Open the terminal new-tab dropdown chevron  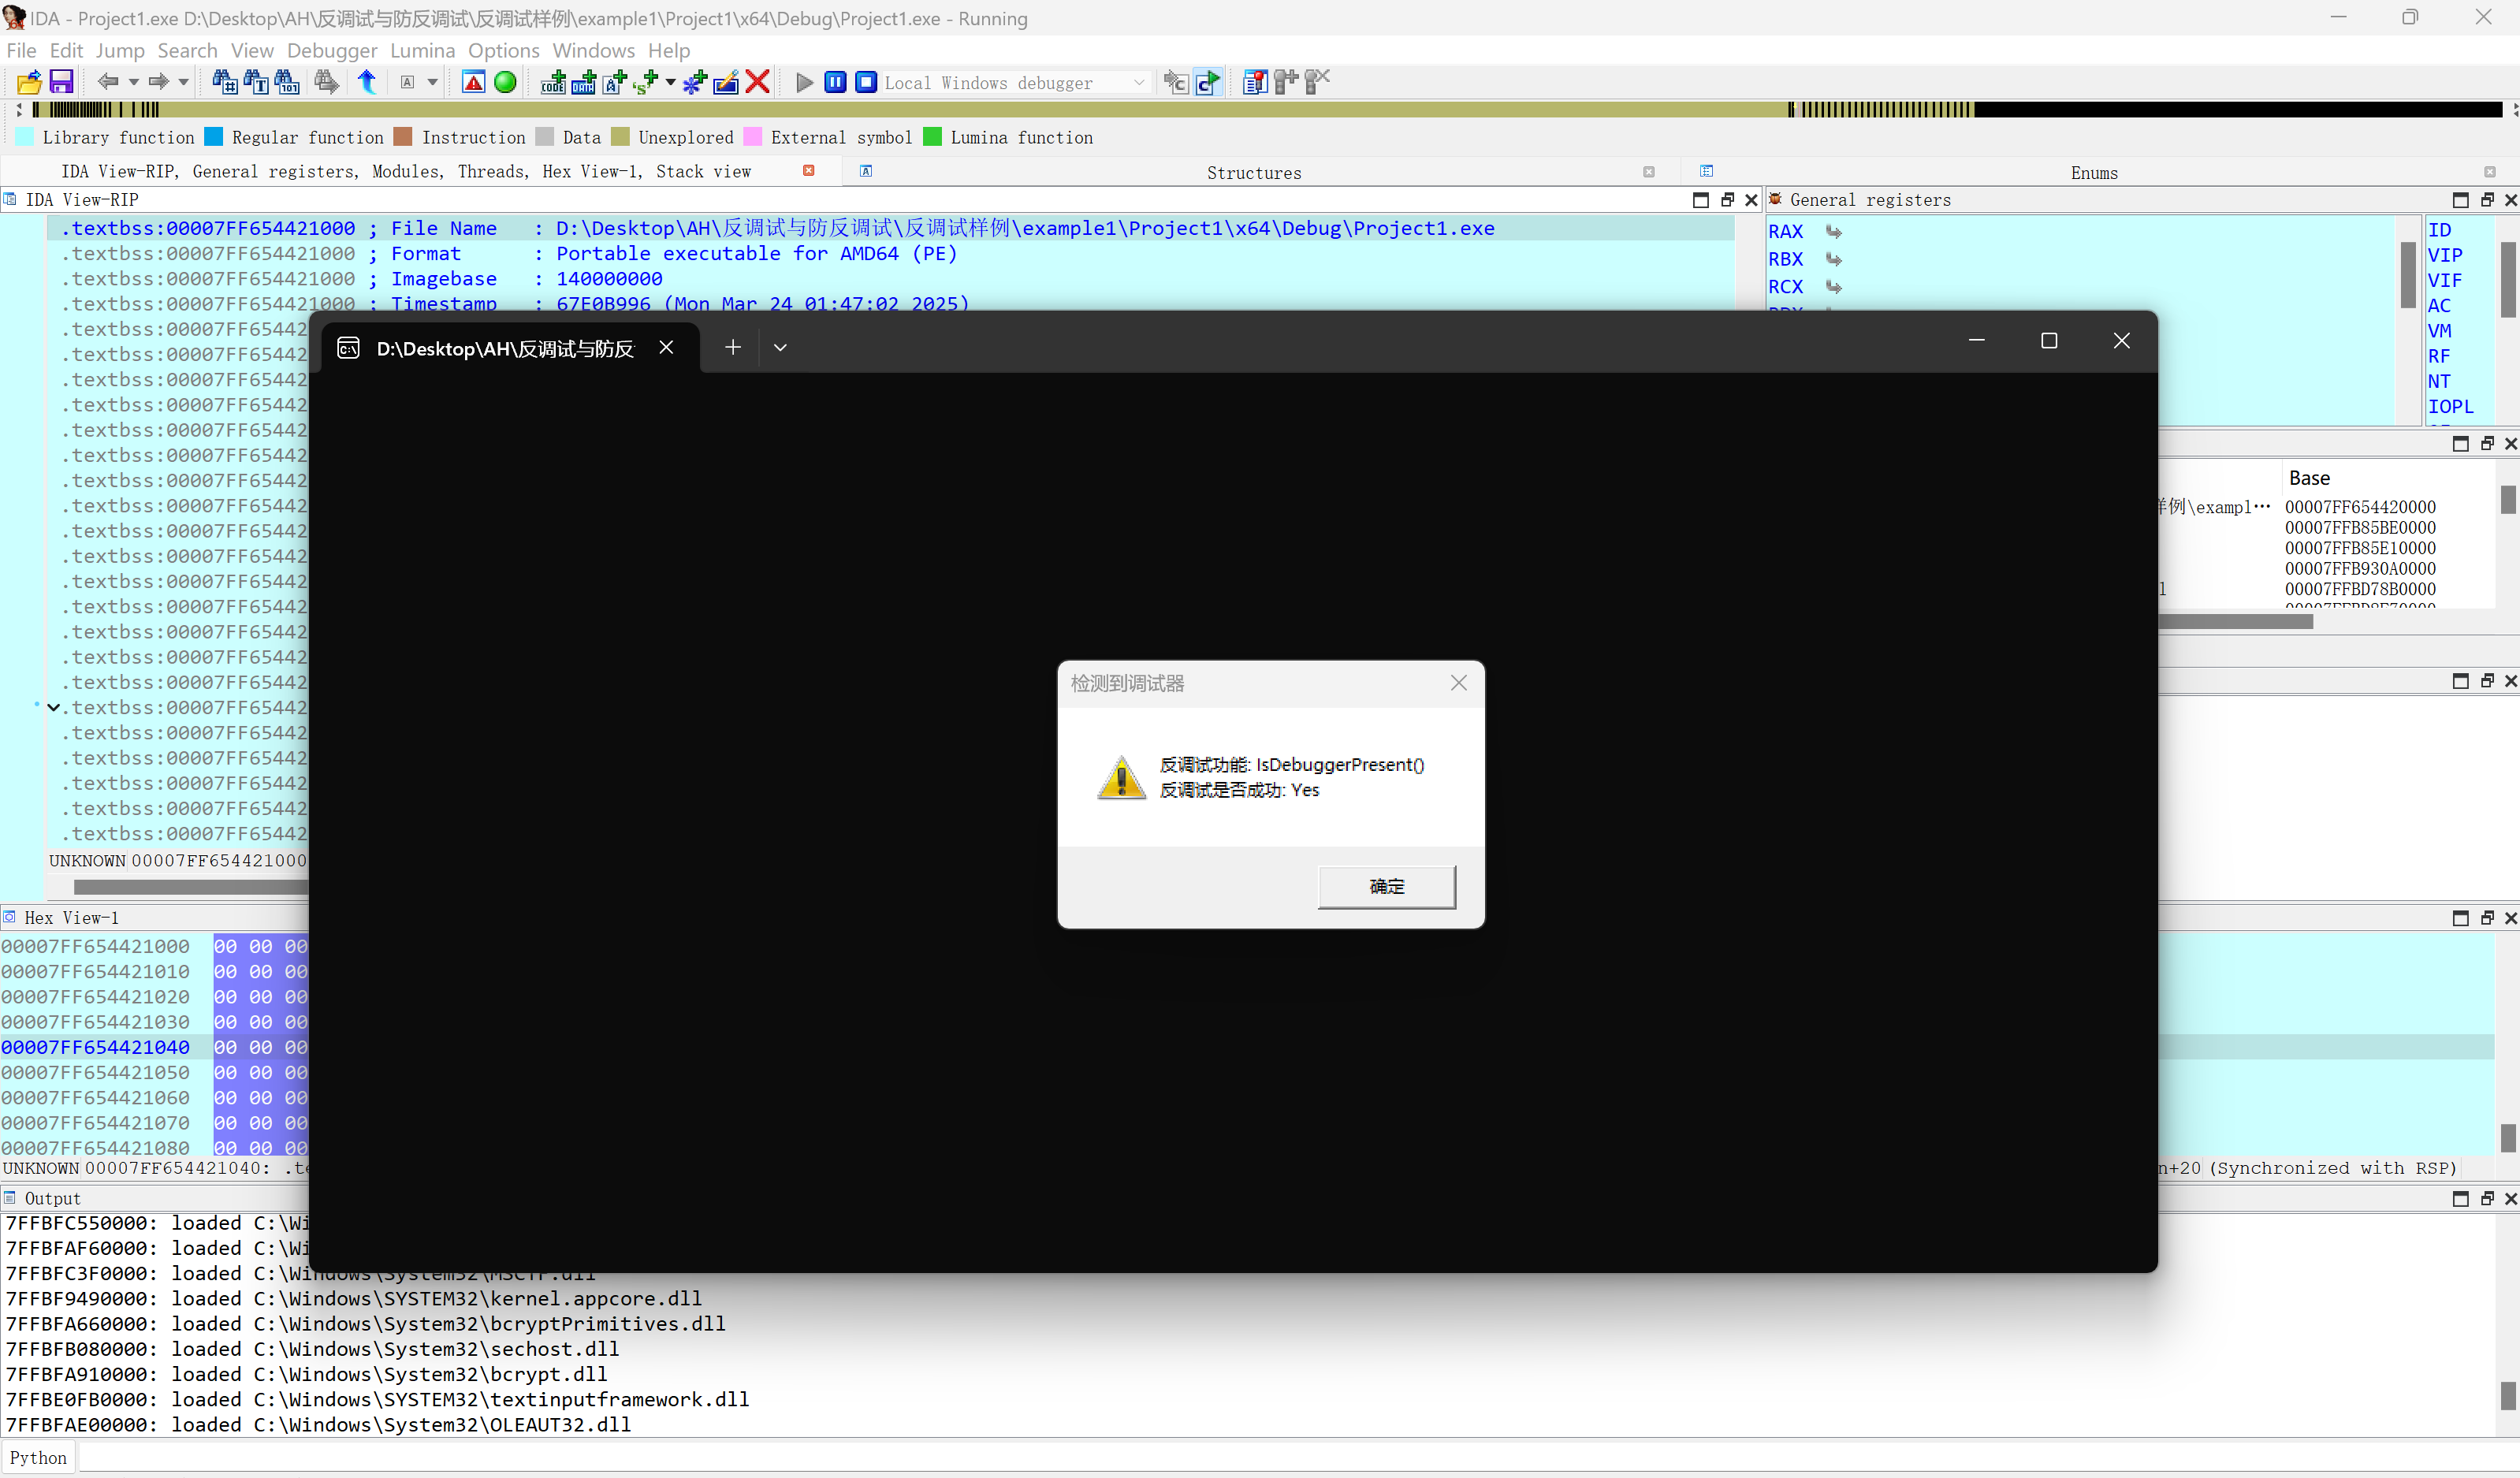click(x=780, y=348)
